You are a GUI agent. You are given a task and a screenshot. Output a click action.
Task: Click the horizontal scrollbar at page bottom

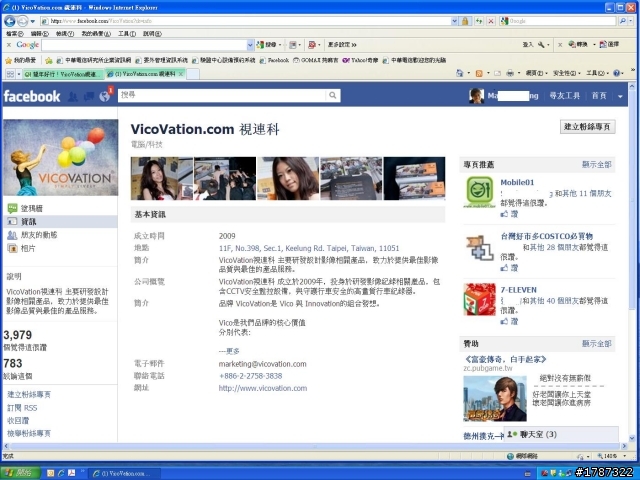click(x=314, y=446)
